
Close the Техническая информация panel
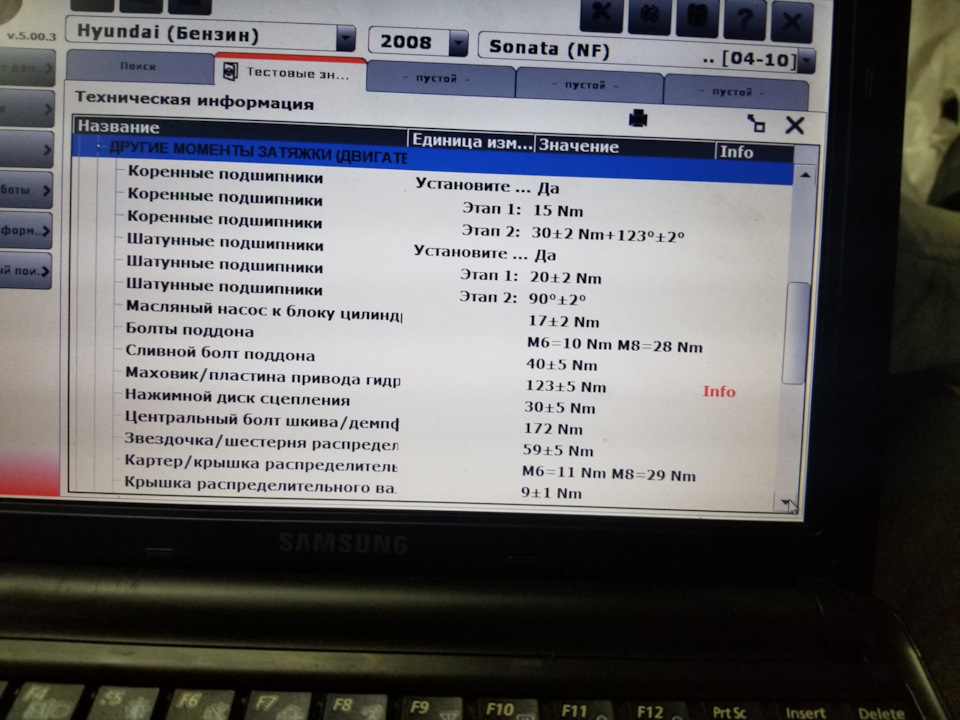click(795, 125)
